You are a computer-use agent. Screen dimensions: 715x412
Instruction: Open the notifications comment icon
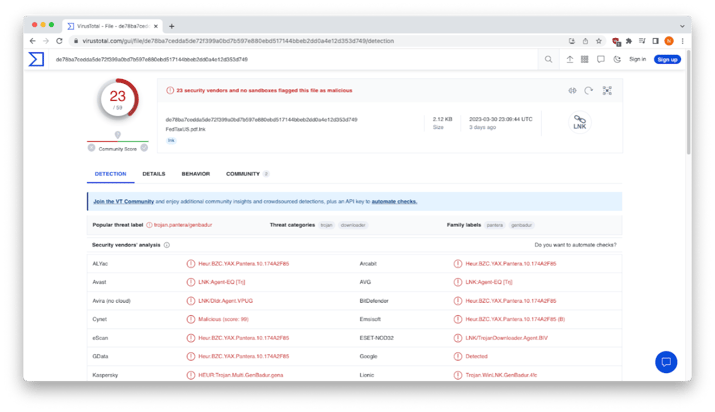(603, 60)
